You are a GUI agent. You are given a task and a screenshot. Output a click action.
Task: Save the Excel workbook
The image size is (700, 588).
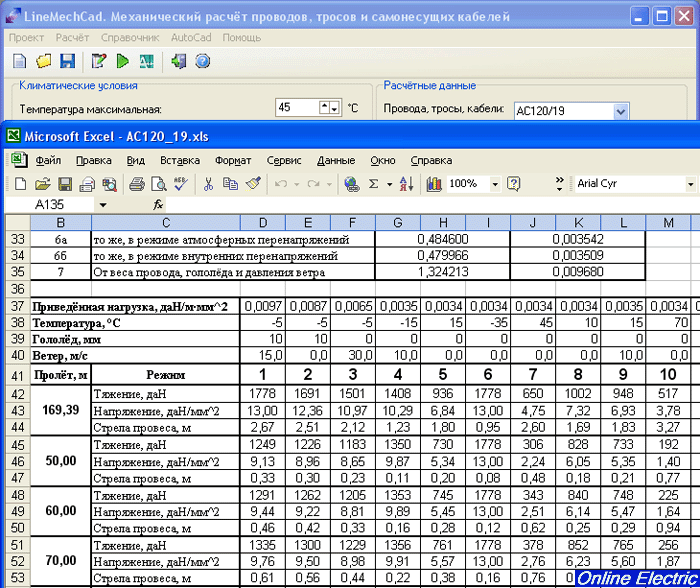click(65, 184)
